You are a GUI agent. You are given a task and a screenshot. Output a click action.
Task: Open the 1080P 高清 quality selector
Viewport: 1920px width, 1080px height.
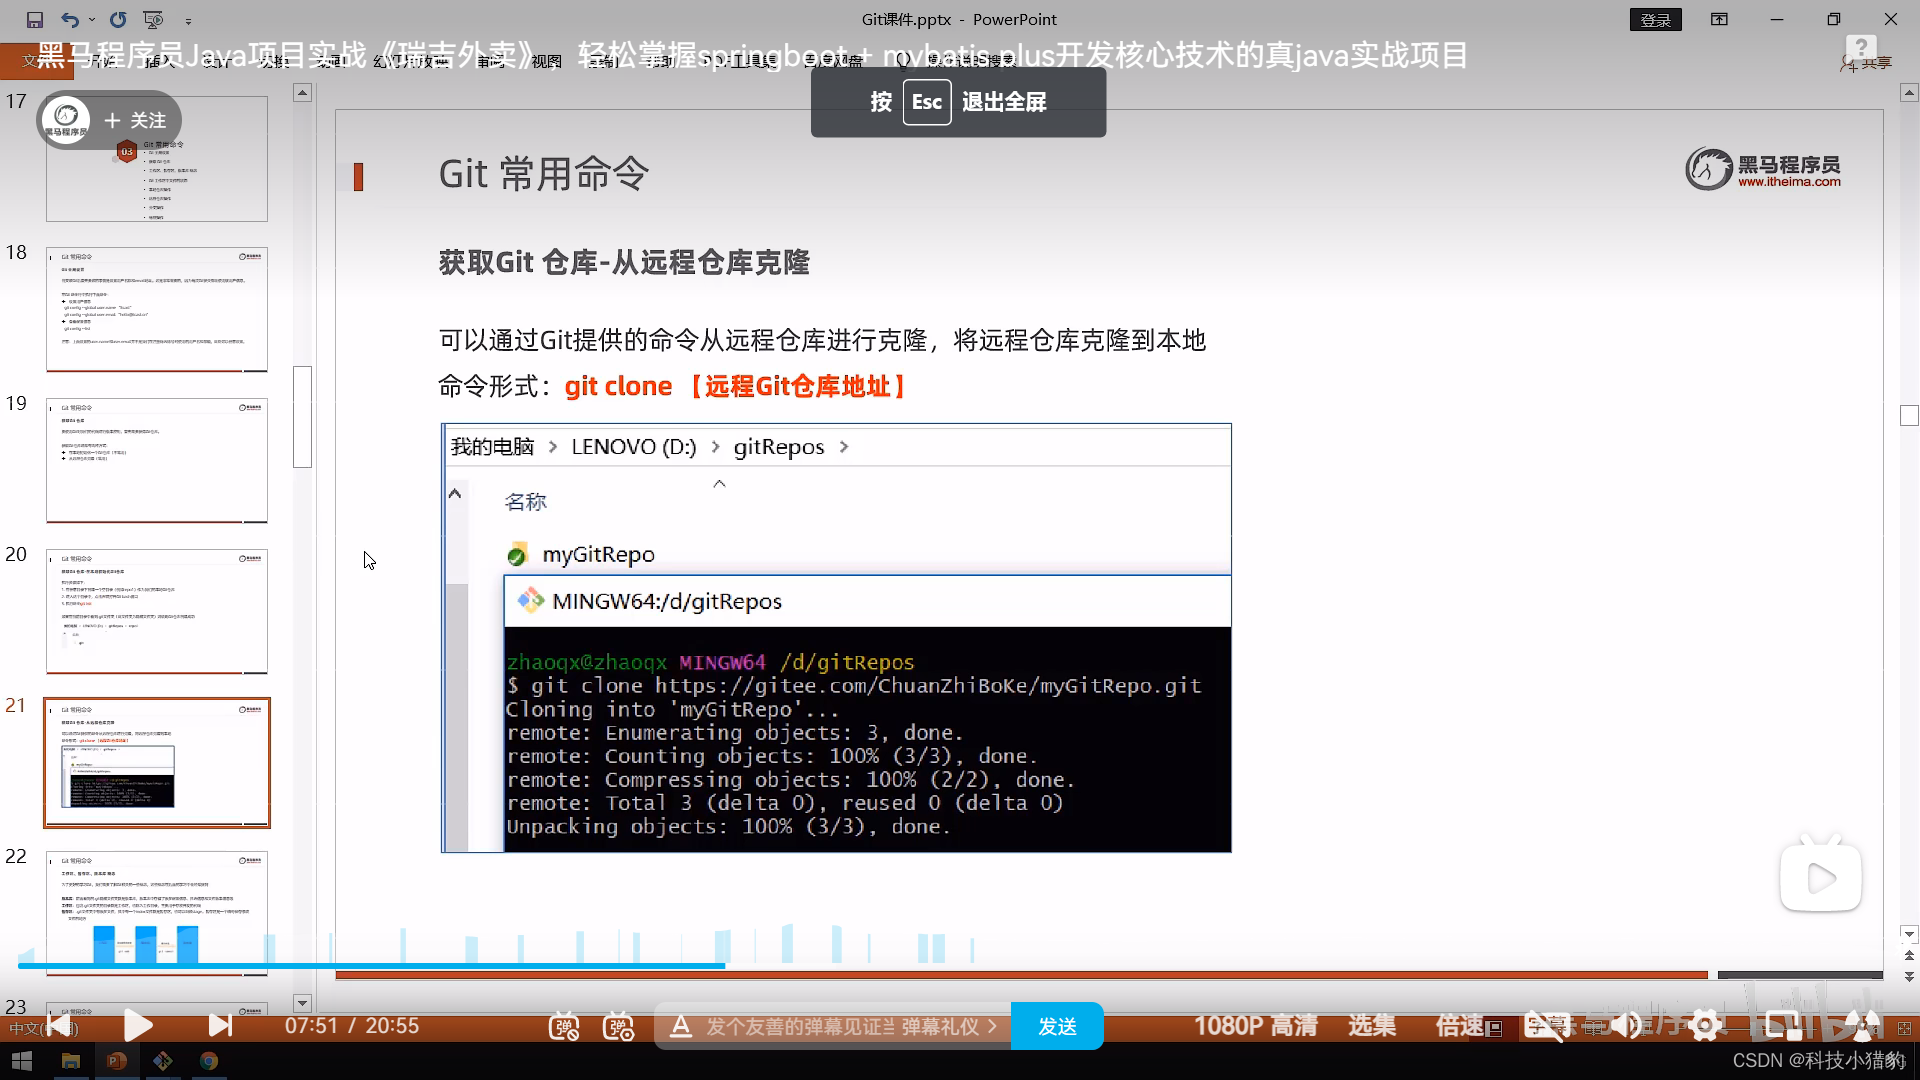click(x=1255, y=1025)
